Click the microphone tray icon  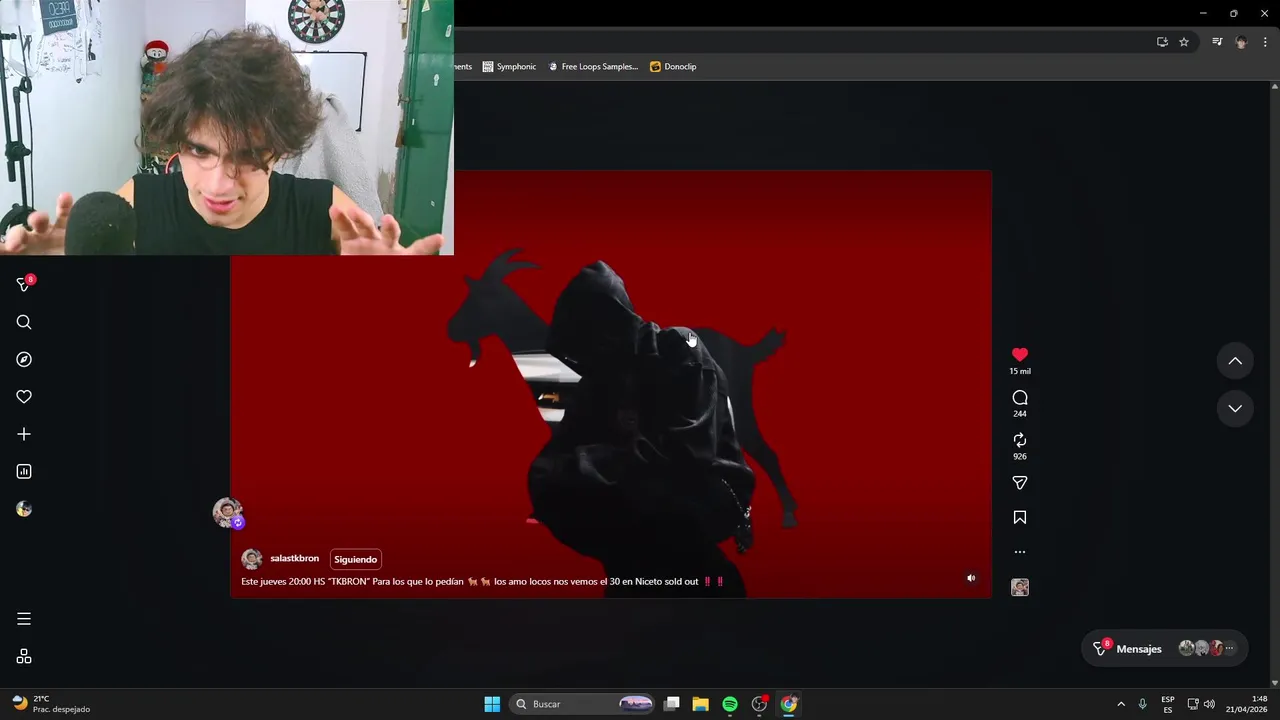[x=1142, y=704]
